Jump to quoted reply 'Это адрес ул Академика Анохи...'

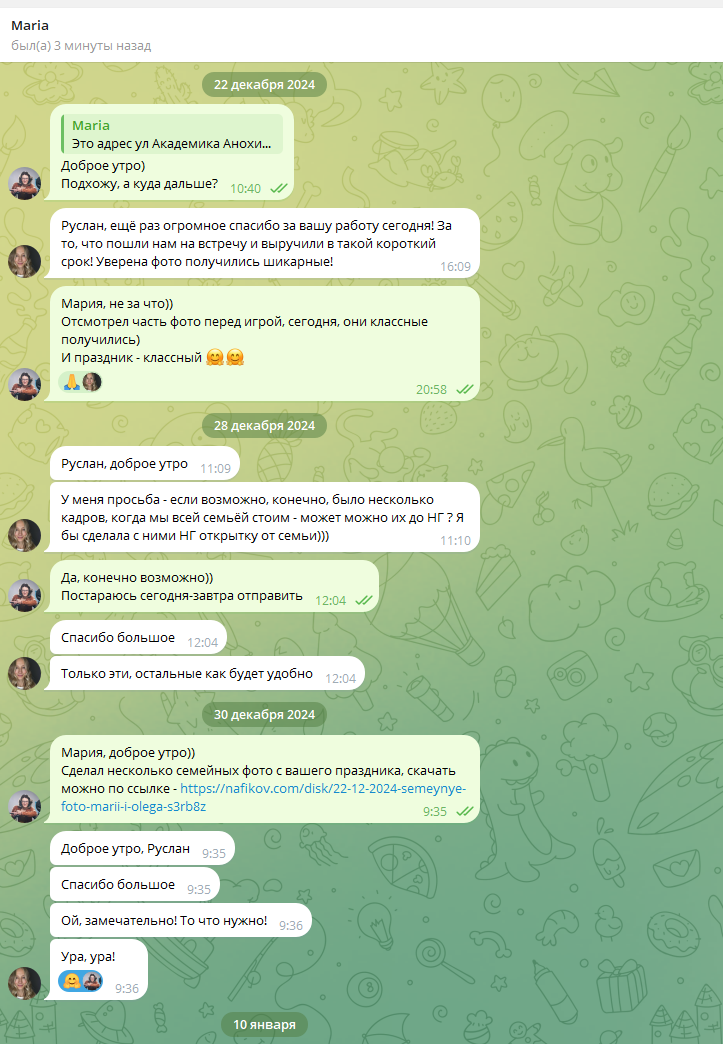coord(172,134)
